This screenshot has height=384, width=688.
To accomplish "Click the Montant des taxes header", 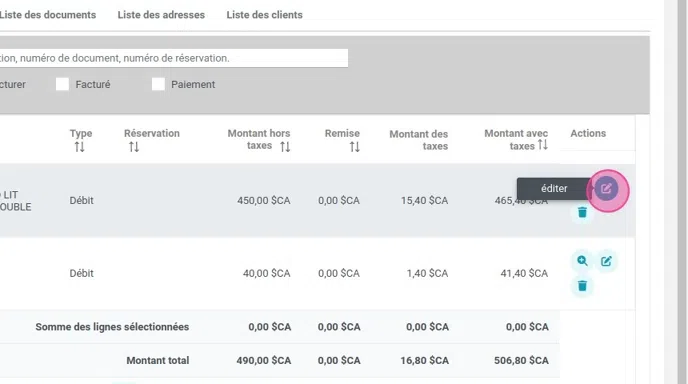I will pos(419,140).
